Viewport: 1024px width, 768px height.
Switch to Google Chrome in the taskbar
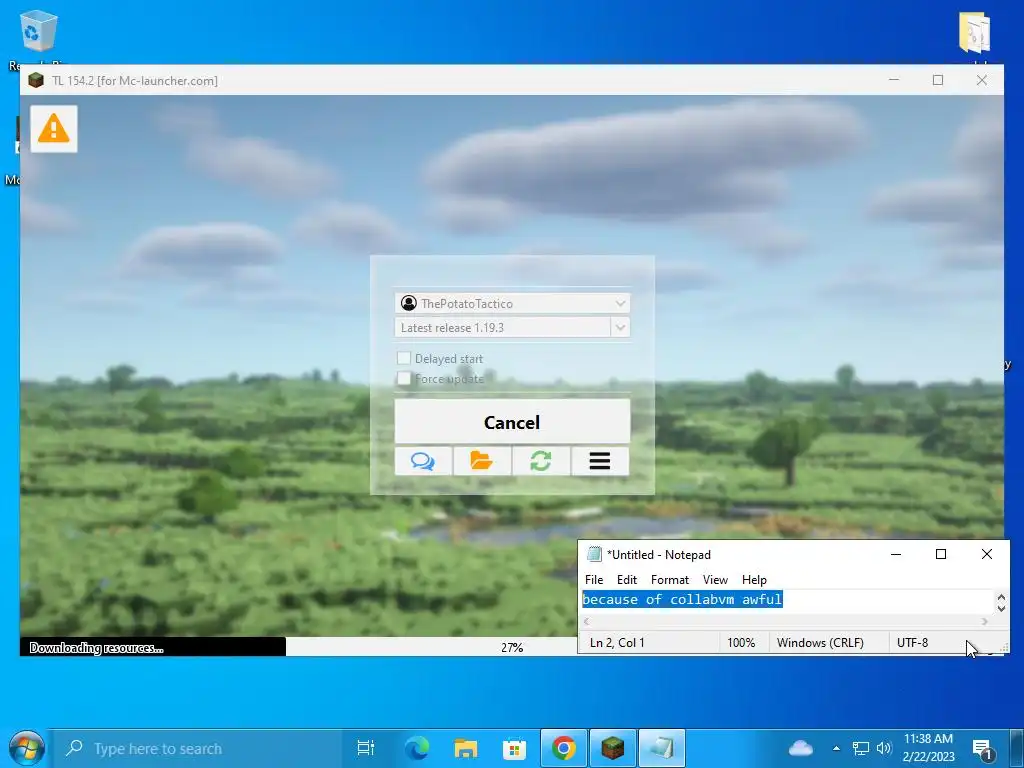pyautogui.click(x=564, y=748)
